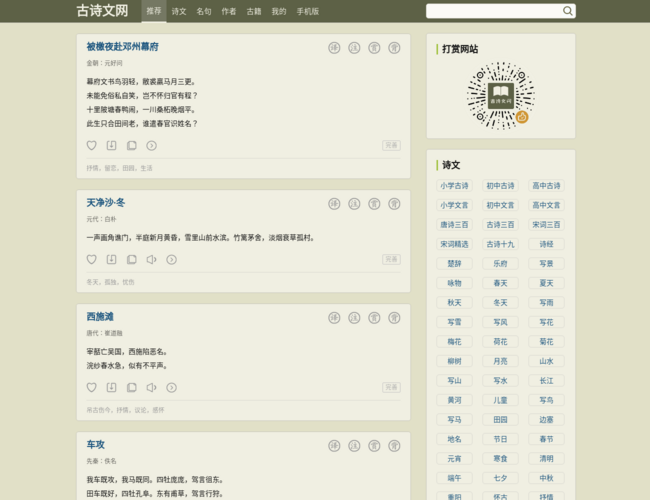Show annotations (注) for 西施滩
This screenshot has height=500, width=650.
click(x=354, y=318)
